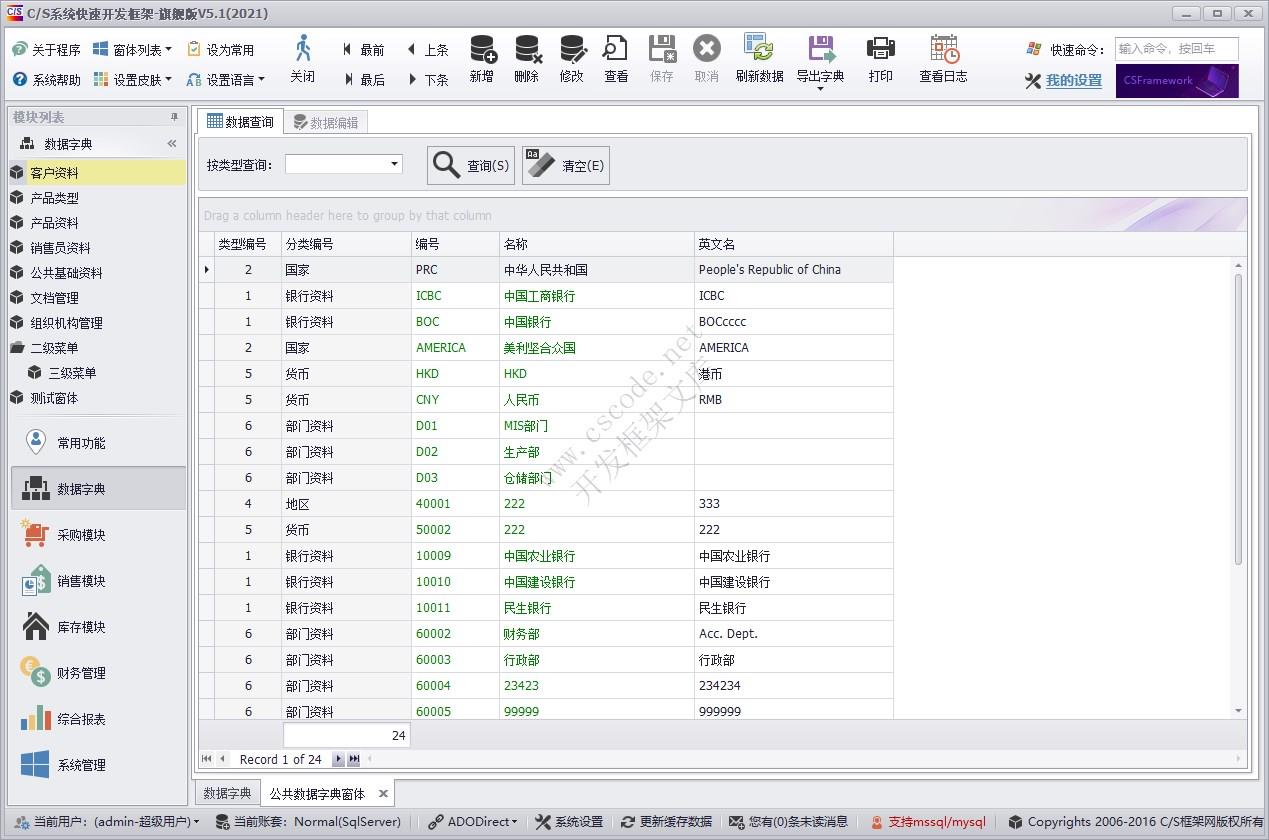The image size is (1269, 840).
Task: Collapse the 数据字典 panel chevron
Action: point(171,142)
